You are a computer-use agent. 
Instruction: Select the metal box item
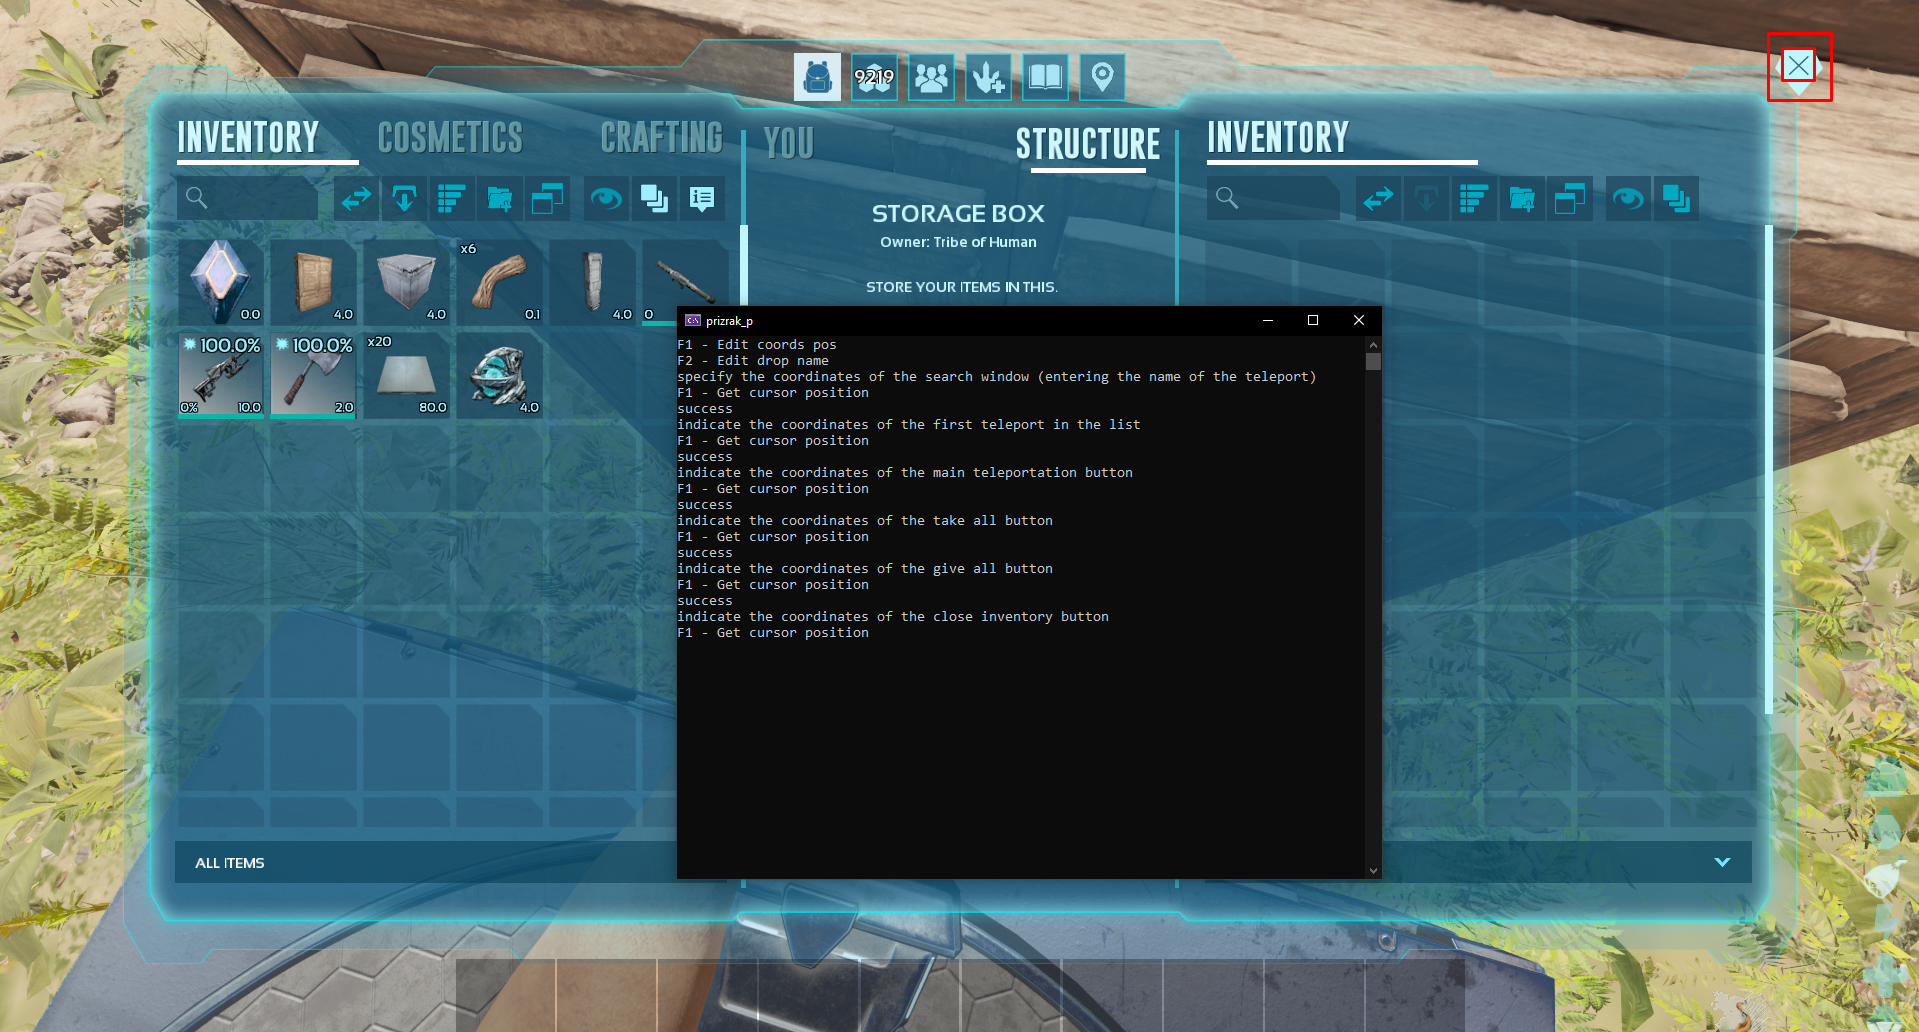407,282
